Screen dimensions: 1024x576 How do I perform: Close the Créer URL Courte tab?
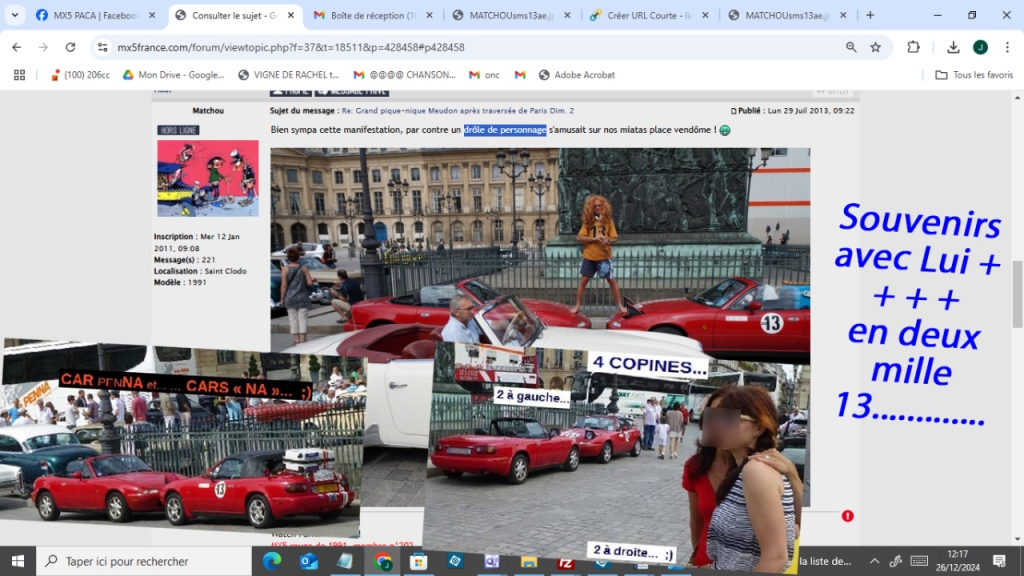coord(705,15)
